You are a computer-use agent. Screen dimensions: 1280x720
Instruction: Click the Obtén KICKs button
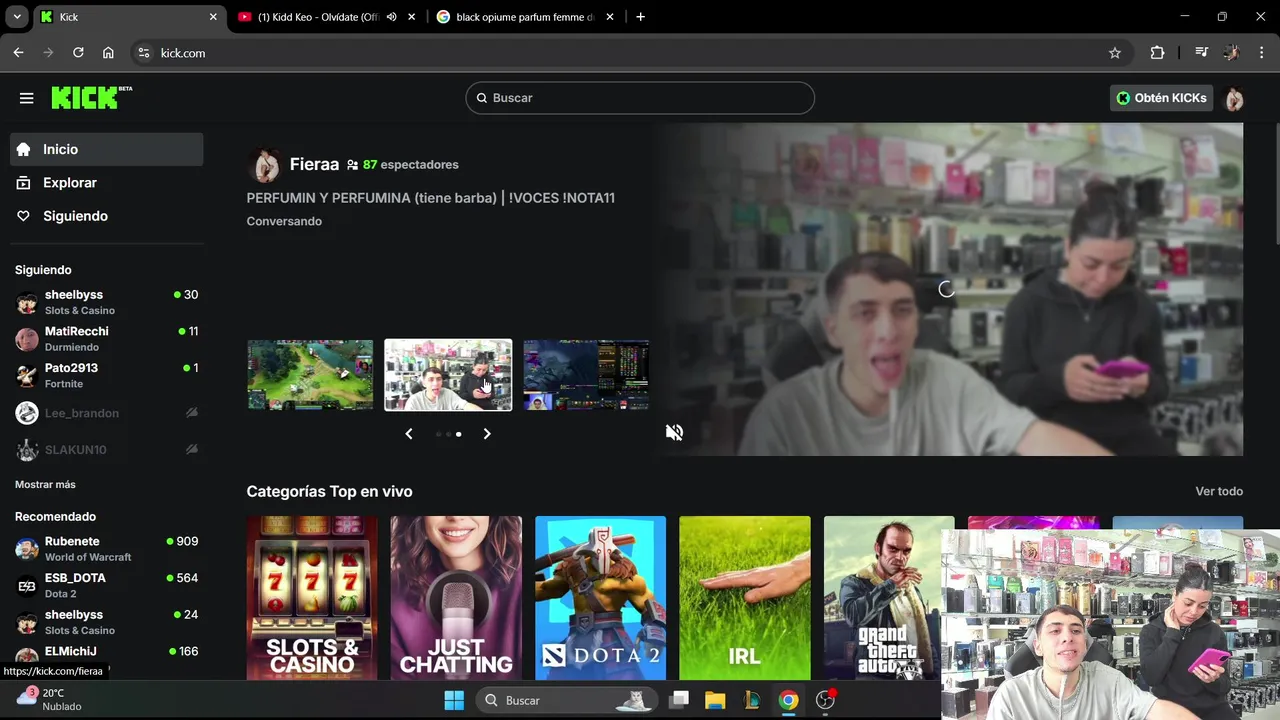(x=1161, y=98)
